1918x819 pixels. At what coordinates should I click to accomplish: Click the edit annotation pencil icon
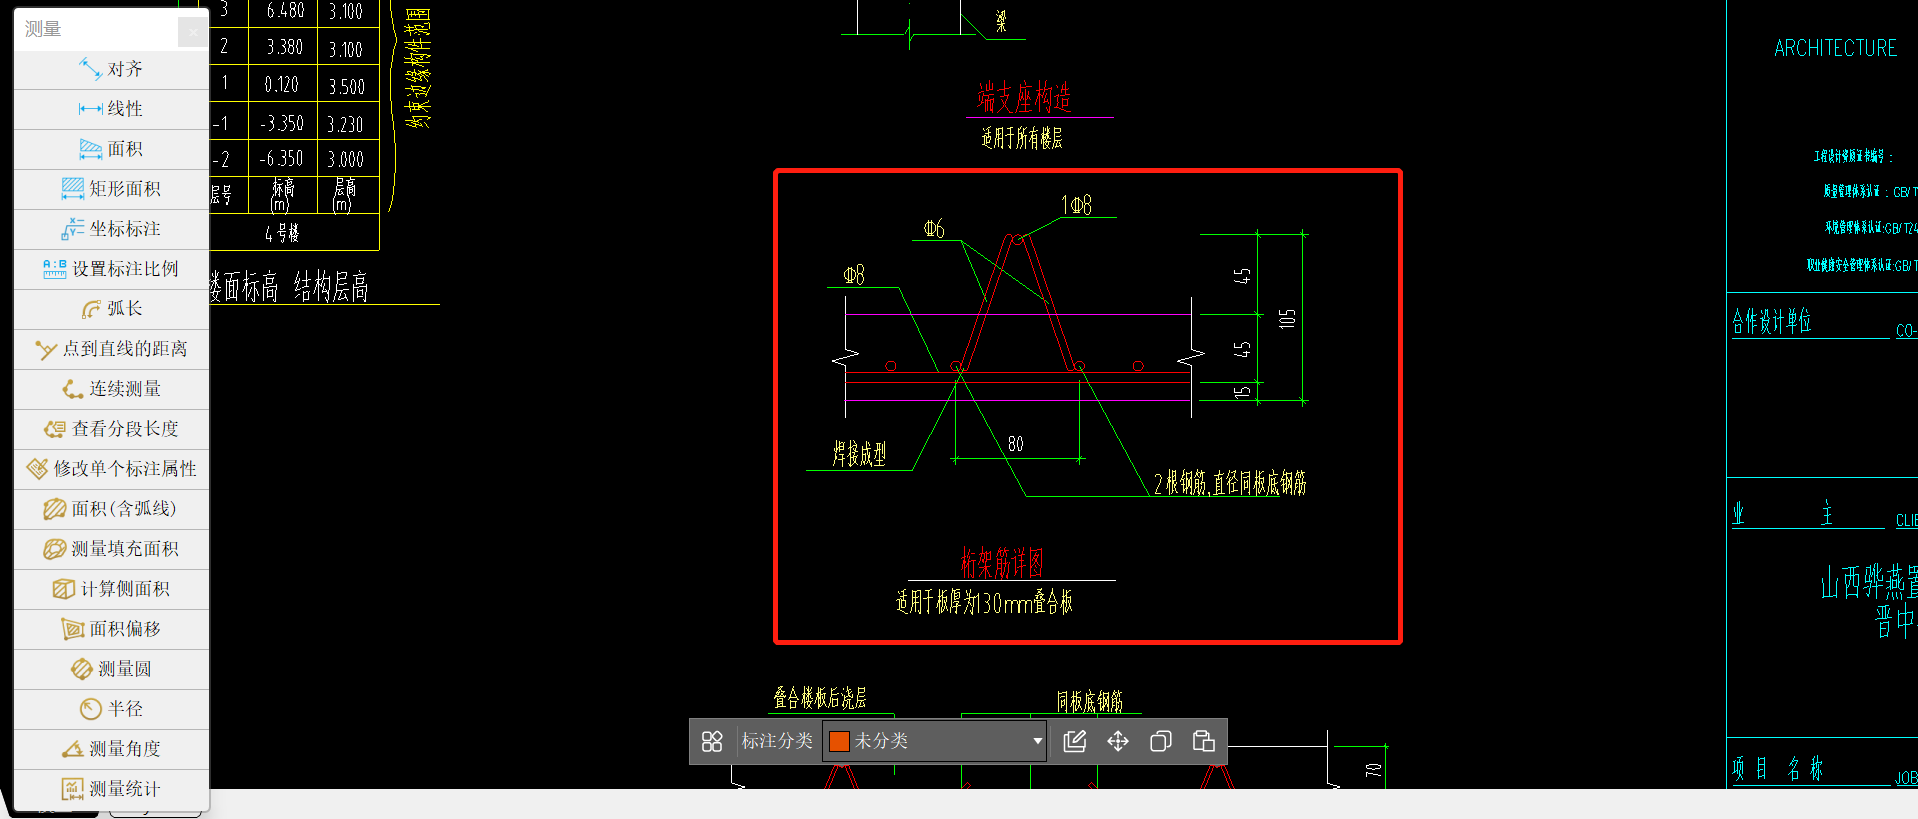[x=1075, y=741]
